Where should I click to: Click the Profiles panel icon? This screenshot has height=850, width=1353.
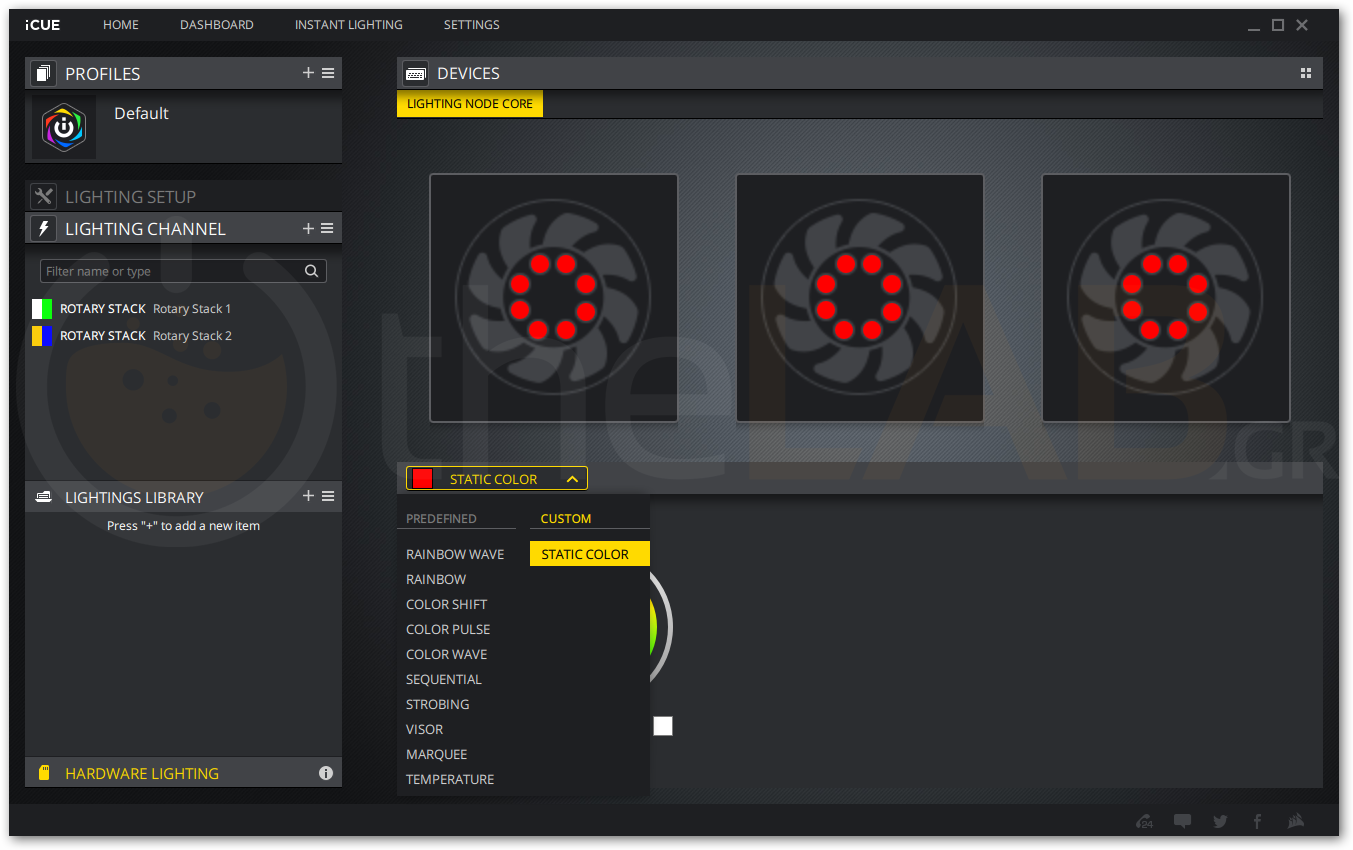[43, 73]
